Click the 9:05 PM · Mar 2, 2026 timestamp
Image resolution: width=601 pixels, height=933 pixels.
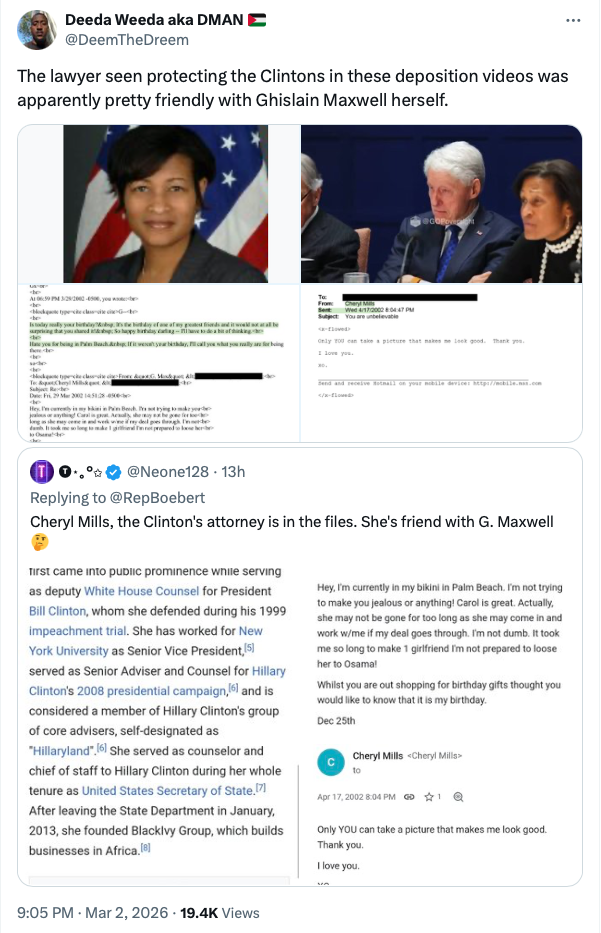pos(92,913)
